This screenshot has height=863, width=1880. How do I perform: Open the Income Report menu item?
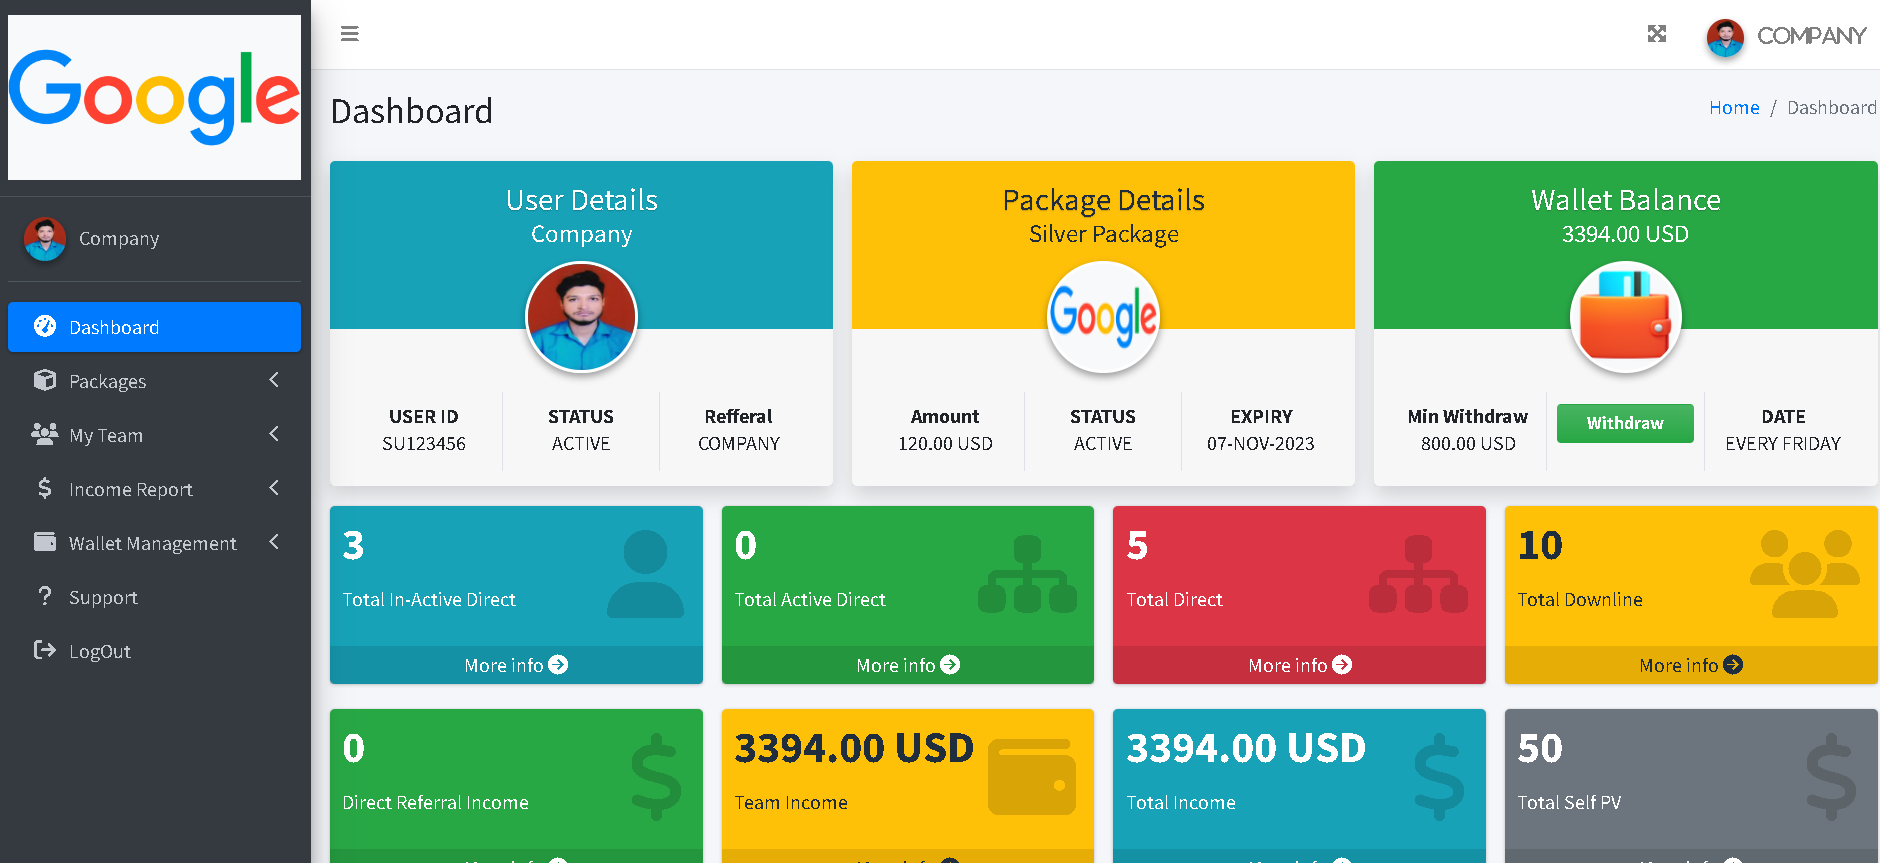point(154,489)
